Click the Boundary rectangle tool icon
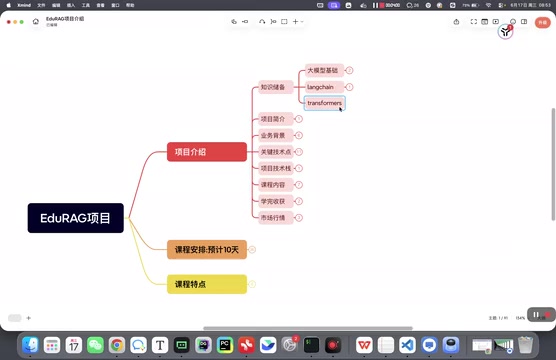556x360 pixels. [284, 22]
